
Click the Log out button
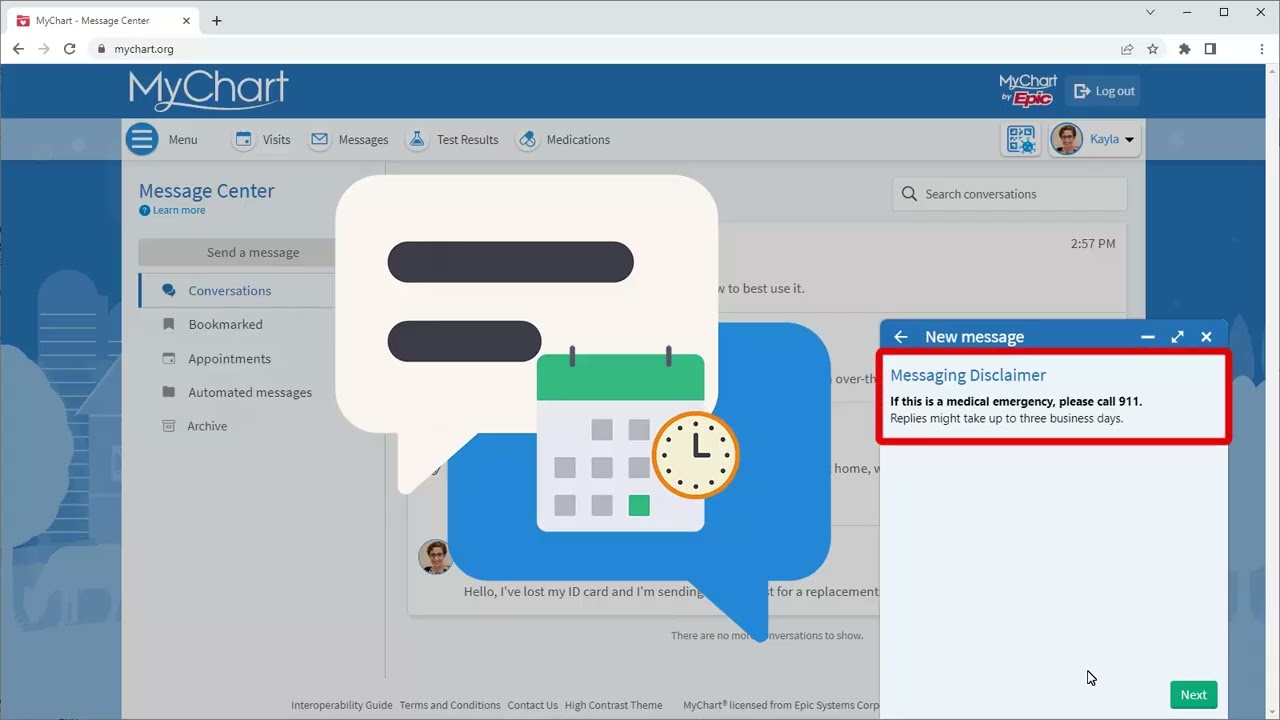point(1104,91)
